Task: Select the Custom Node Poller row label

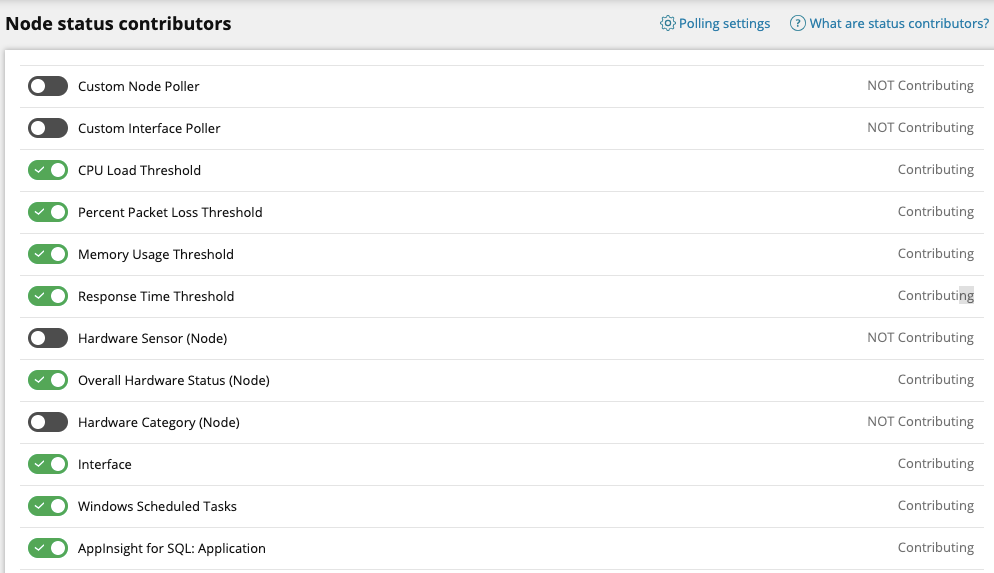Action: click(x=139, y=87)
